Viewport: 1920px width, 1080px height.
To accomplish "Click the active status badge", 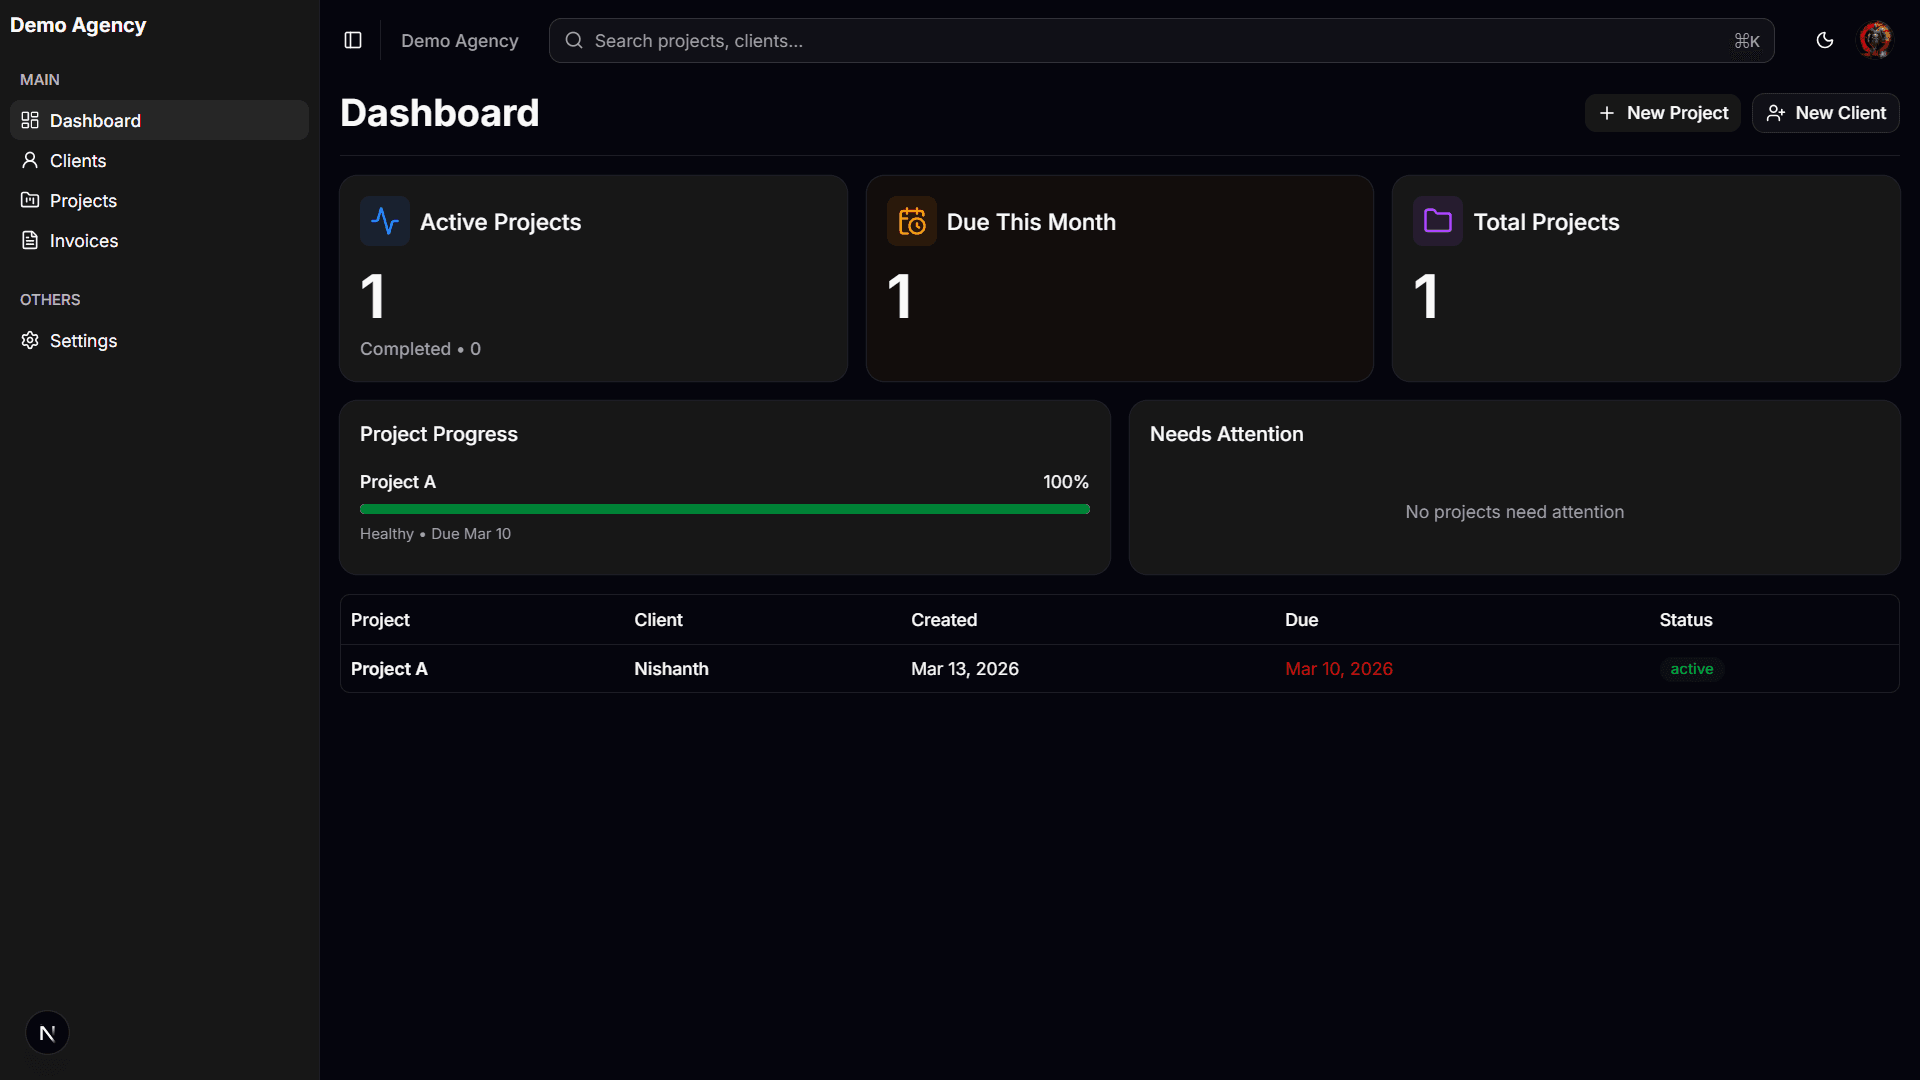I will click(1692, 668).
